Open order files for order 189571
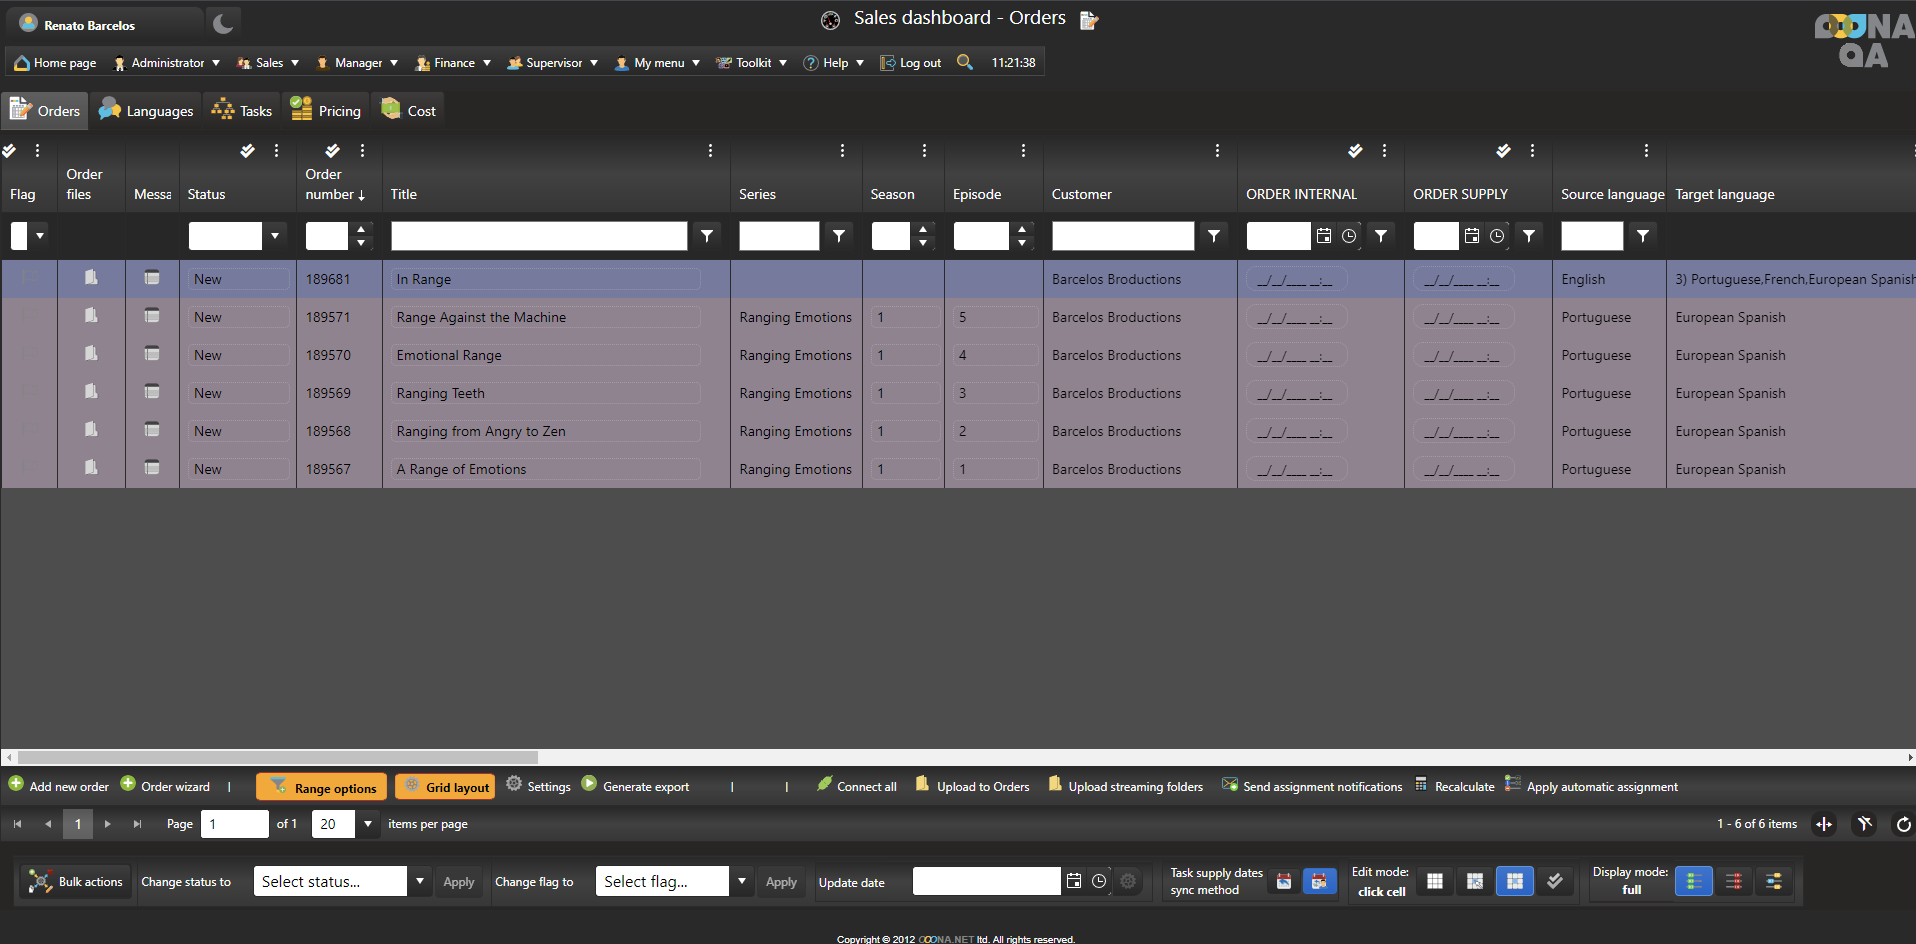This screenshot has height=944, width=1916. point(91,316)
